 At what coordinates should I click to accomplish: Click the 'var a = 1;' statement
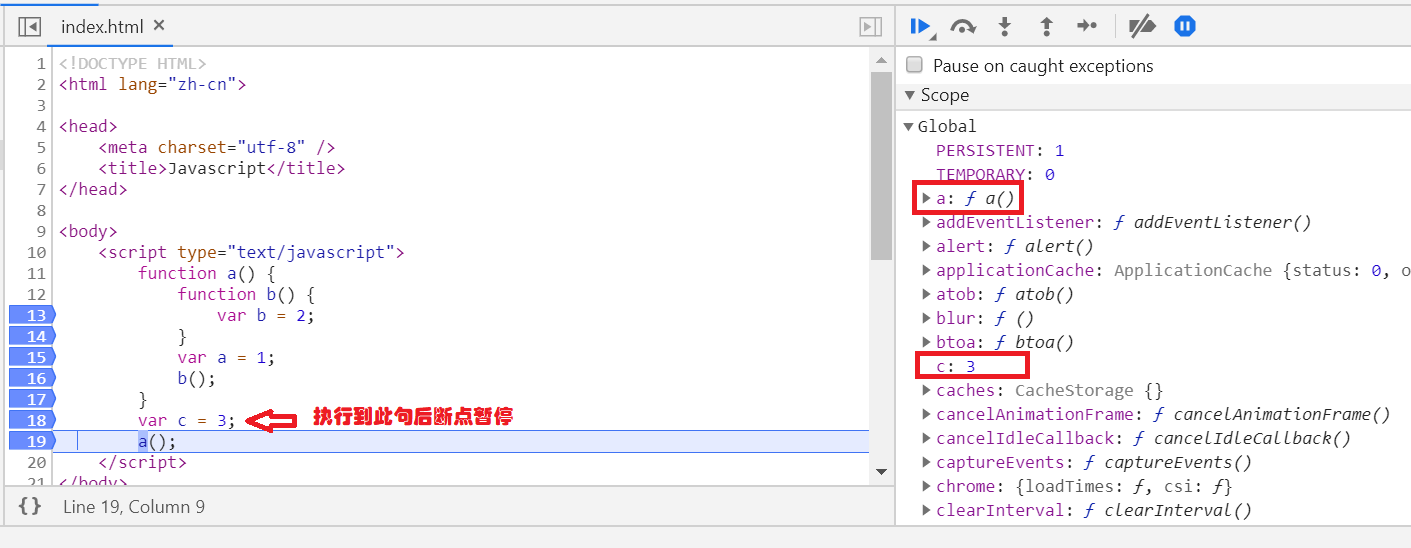click(x=226, y=357)
